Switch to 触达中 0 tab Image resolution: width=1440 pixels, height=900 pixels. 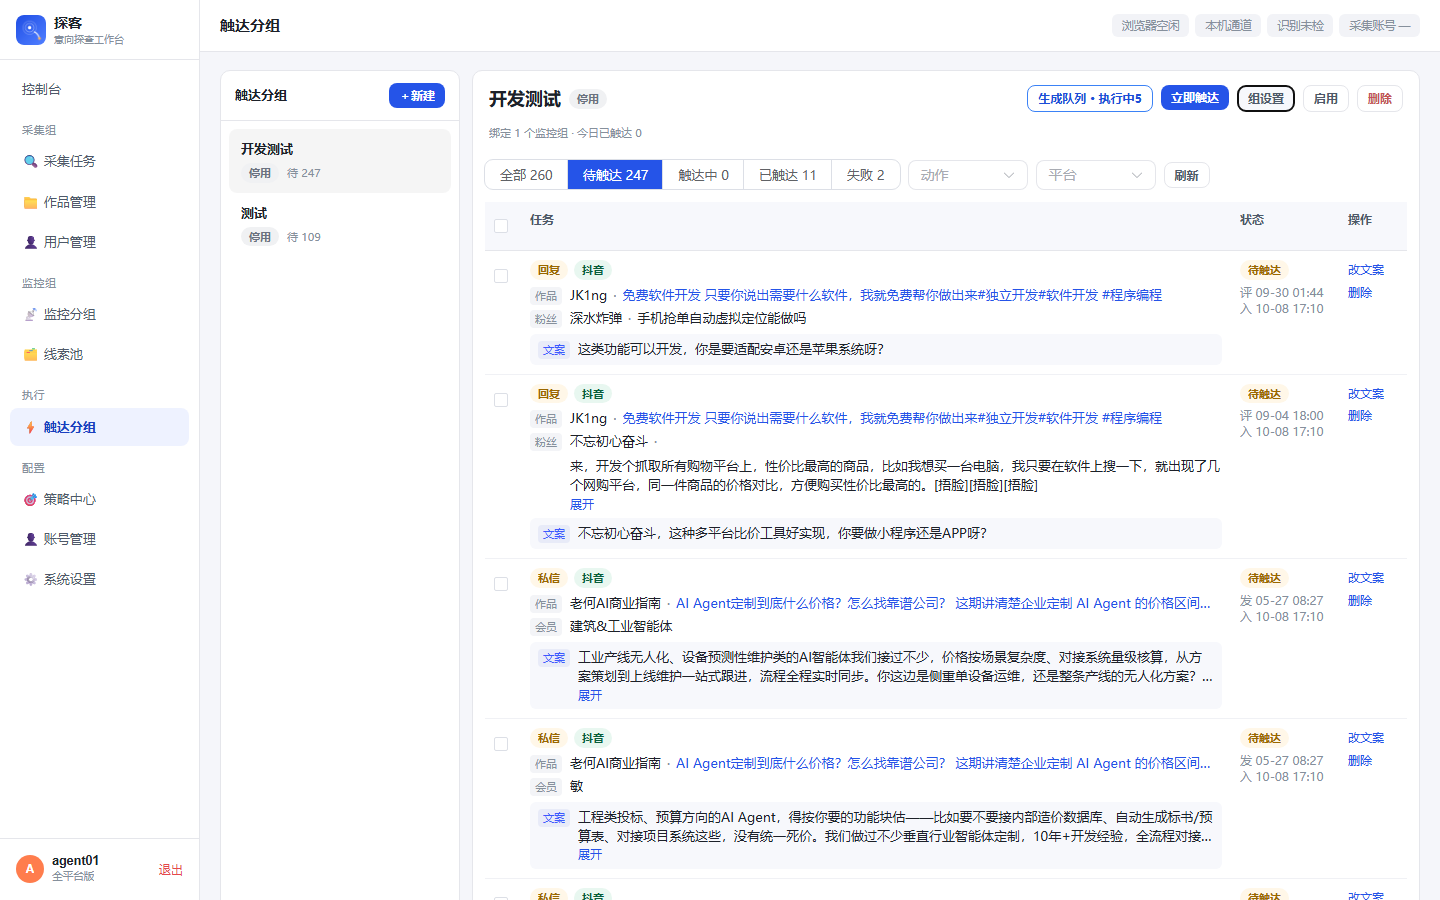703,175
